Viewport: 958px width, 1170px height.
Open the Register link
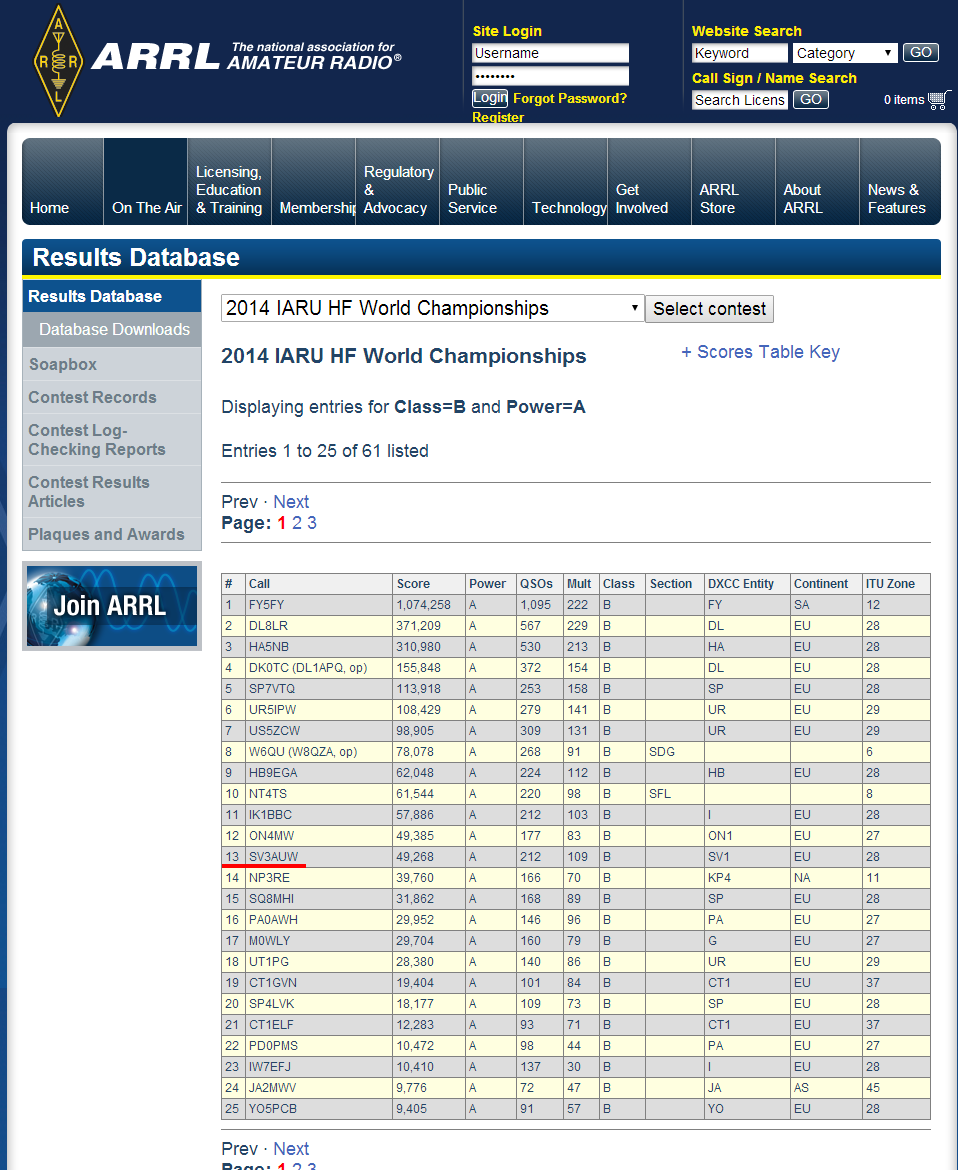498,117
